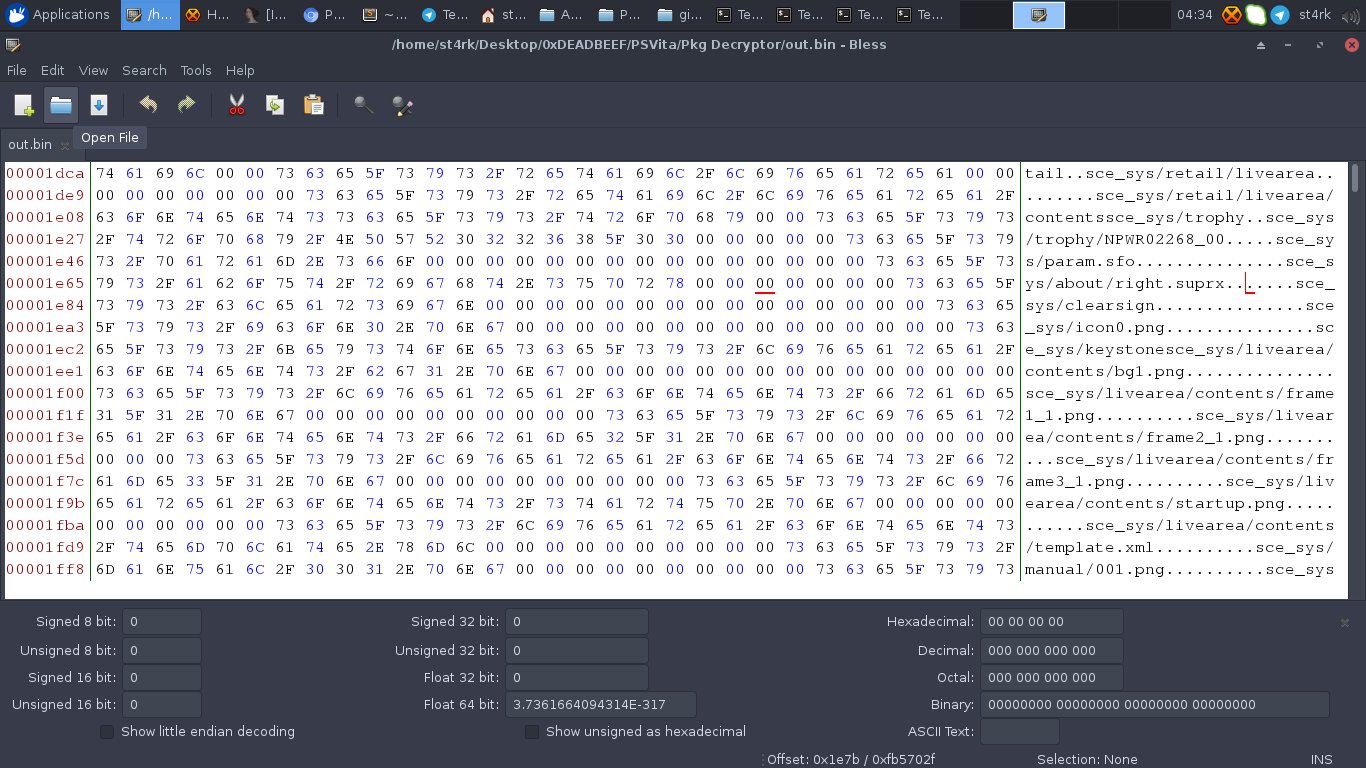This screenshot has width=1366, height=768.
Task: Save the file using the download-arrow icon
Action: coord(98,105)
